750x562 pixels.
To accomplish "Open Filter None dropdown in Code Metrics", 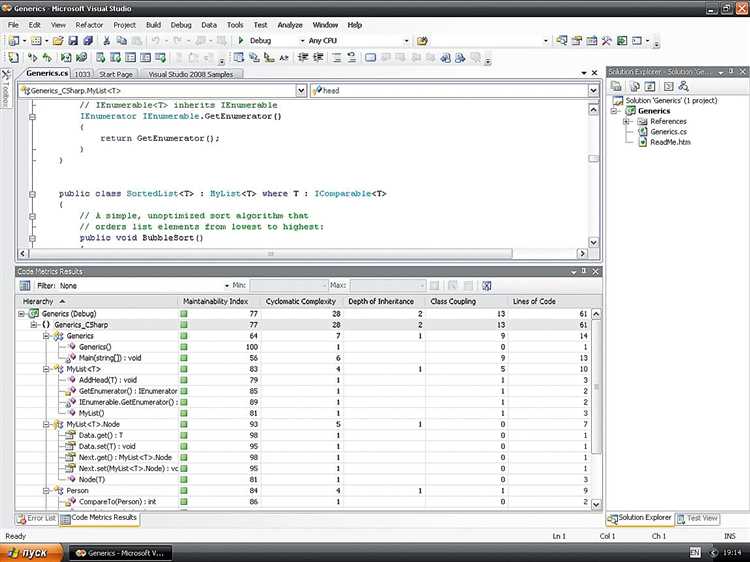I will [x=227, y=286].
